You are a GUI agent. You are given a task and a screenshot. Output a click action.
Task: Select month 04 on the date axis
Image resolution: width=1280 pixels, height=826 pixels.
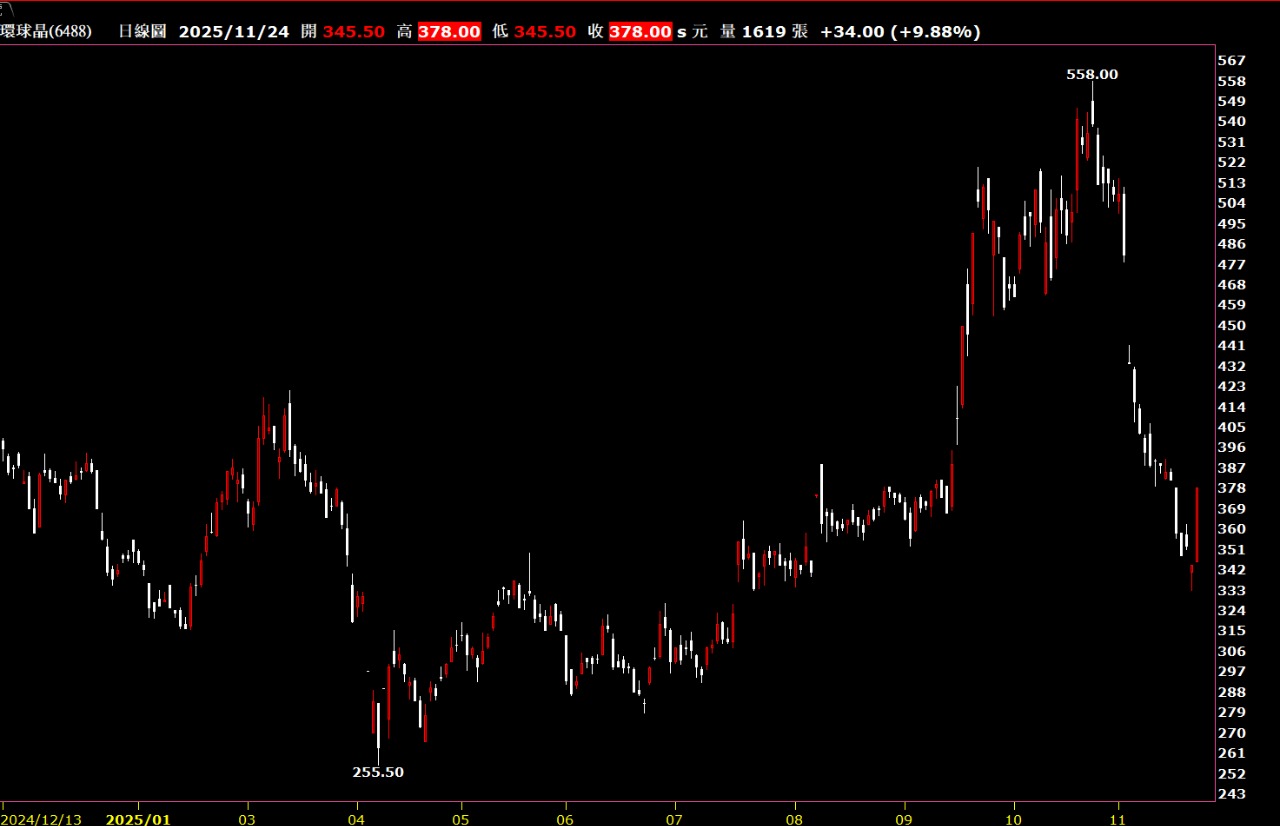tap(356, 819)
